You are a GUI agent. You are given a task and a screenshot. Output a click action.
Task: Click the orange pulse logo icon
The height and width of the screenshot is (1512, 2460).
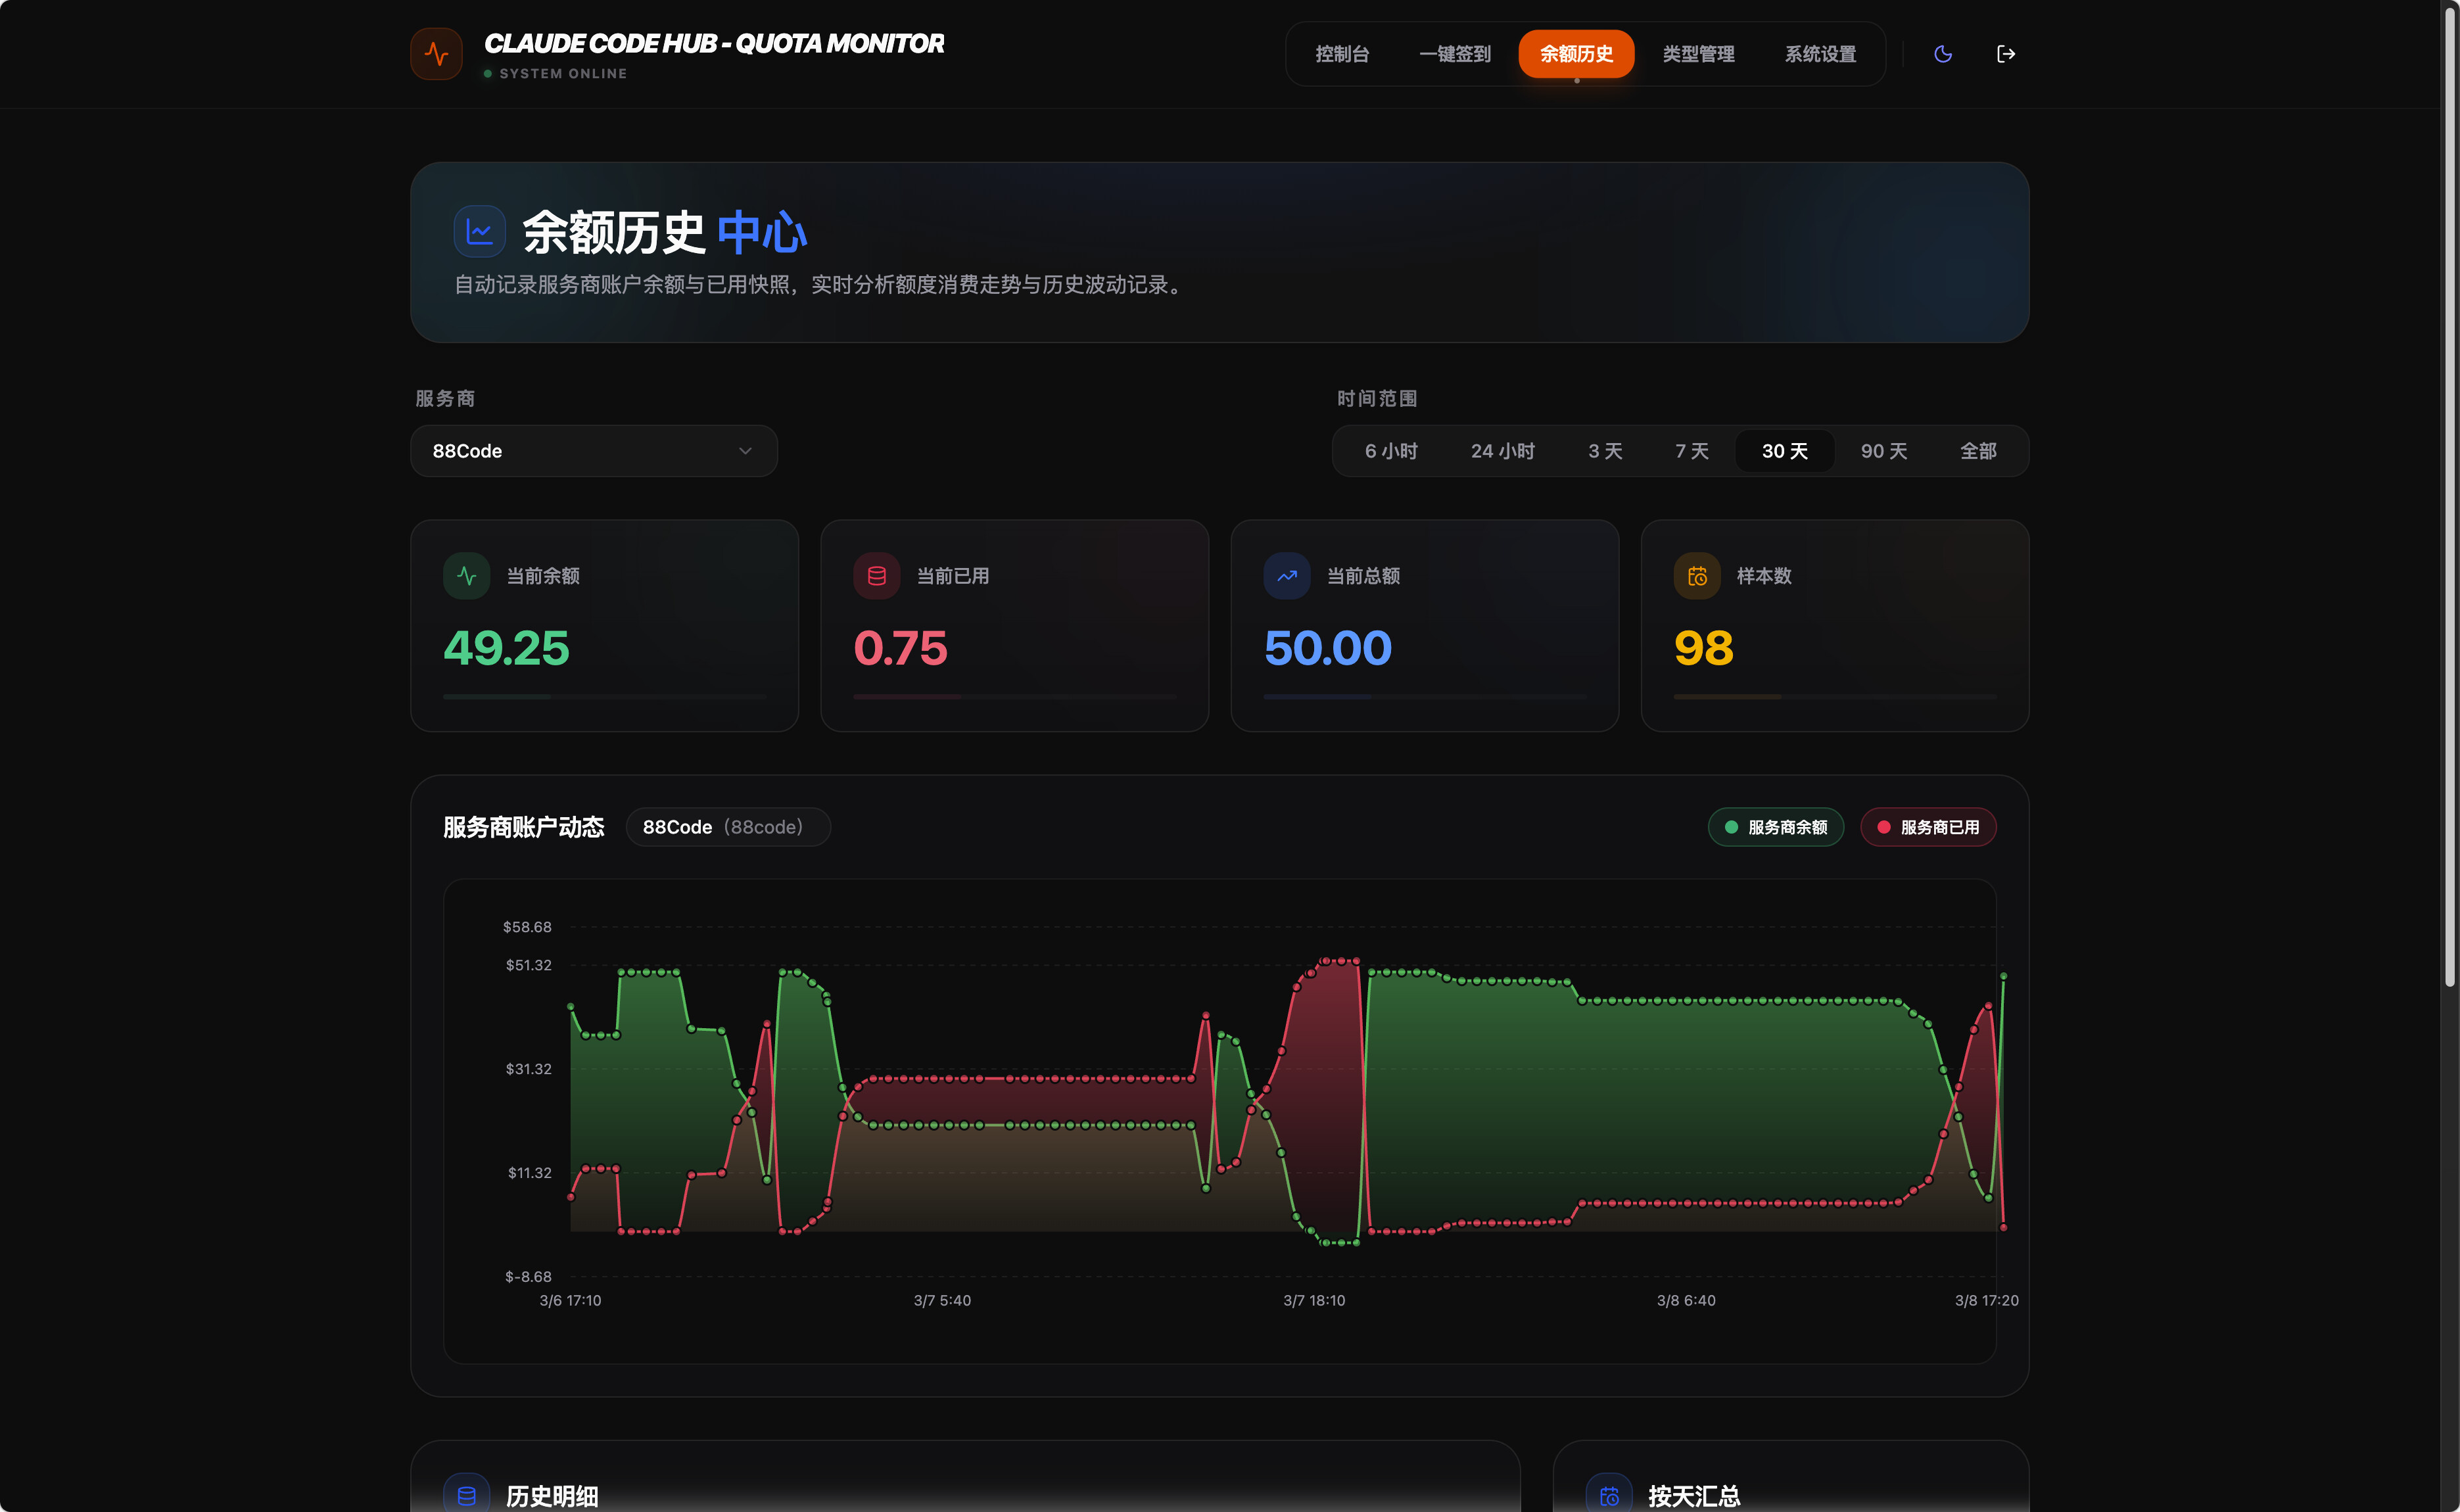[436, 54]
